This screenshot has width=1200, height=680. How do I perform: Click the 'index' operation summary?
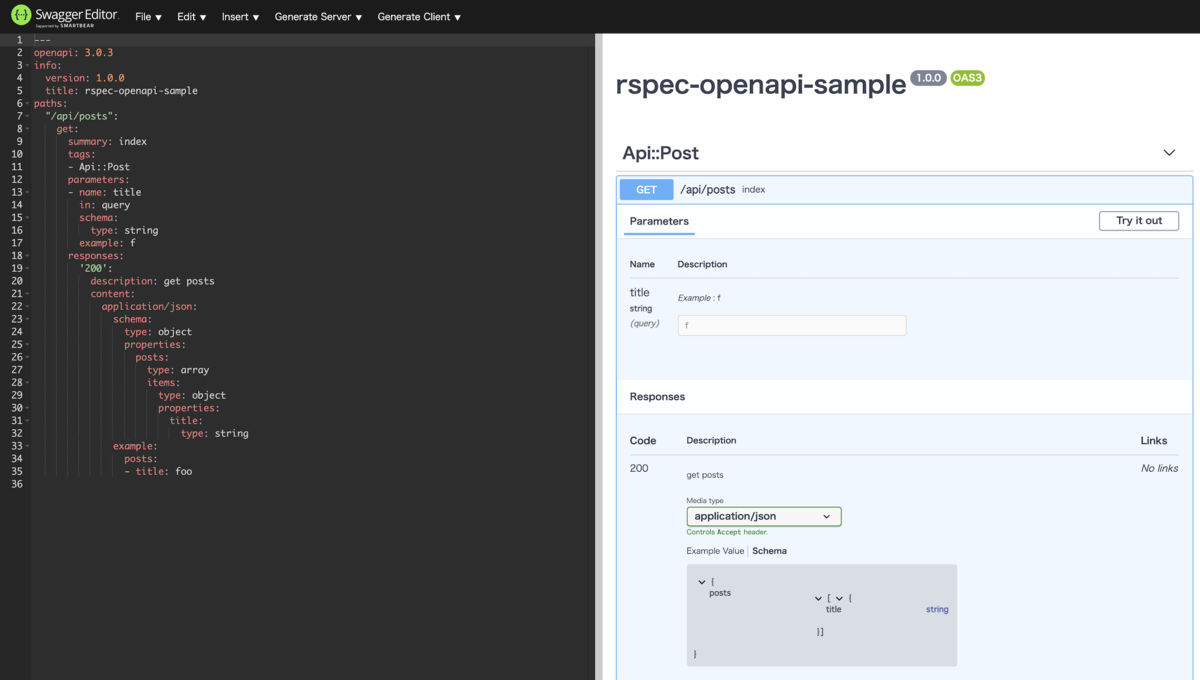[753, 190]
